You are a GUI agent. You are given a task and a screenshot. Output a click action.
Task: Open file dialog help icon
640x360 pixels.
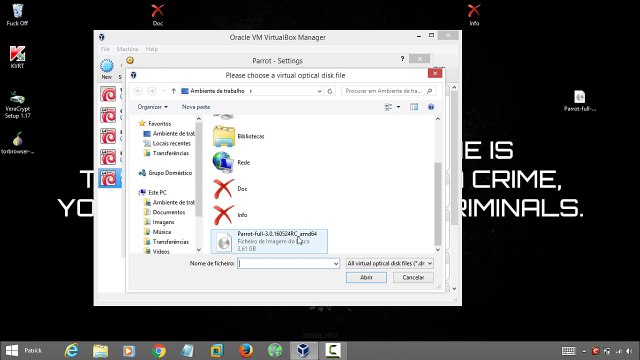tap(431, 107)
